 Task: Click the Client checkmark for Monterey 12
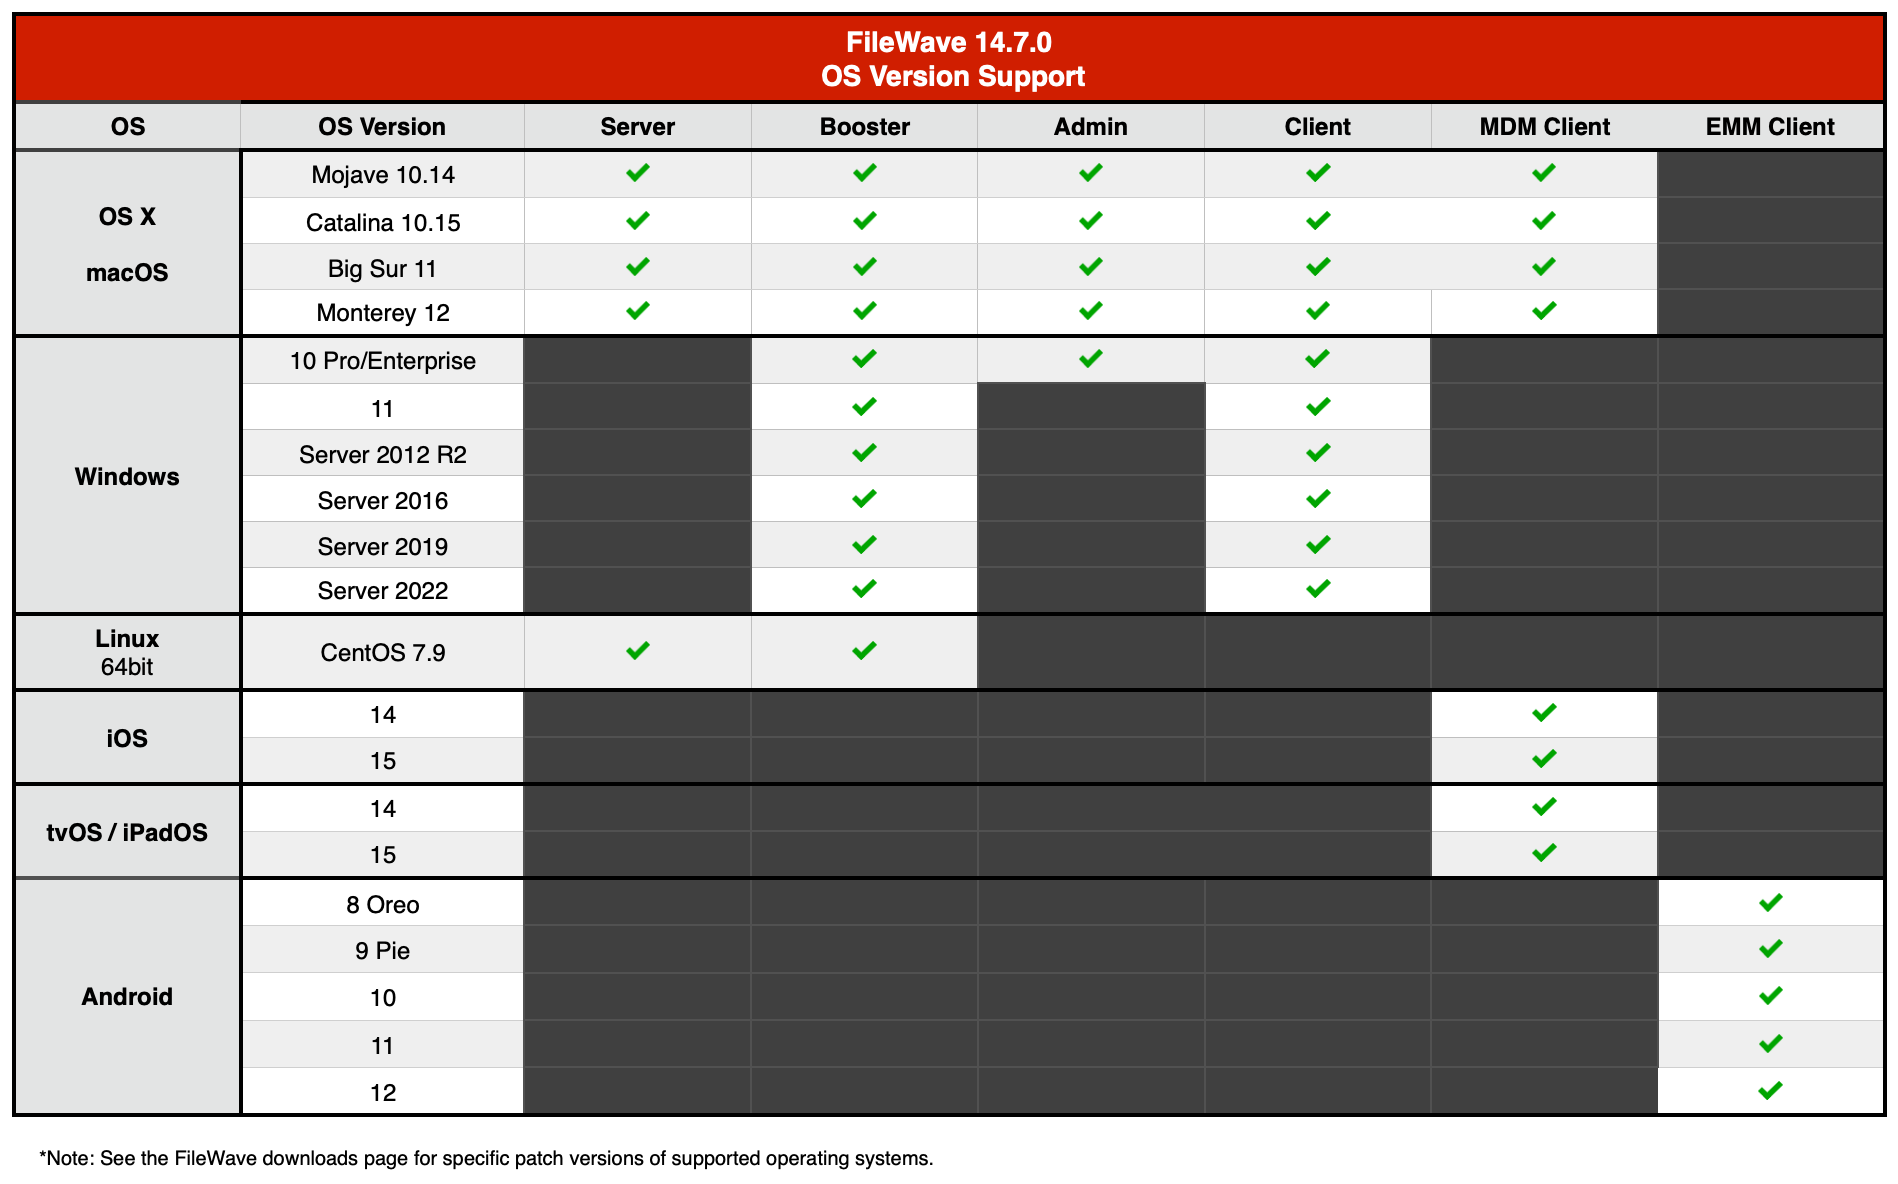1318,311
